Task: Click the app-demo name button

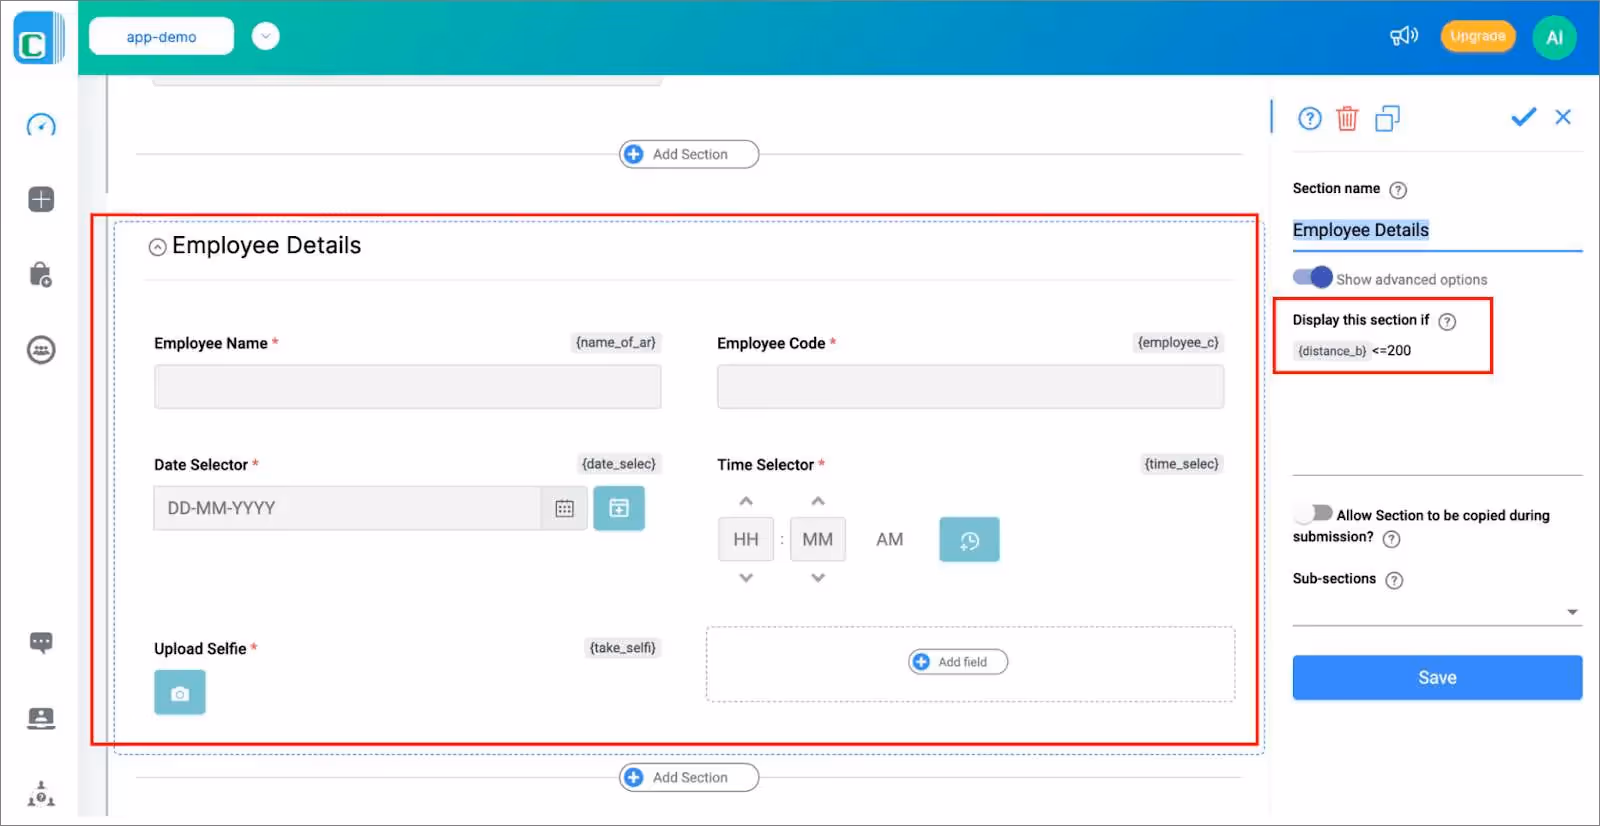Action: (x=161, y=36)
